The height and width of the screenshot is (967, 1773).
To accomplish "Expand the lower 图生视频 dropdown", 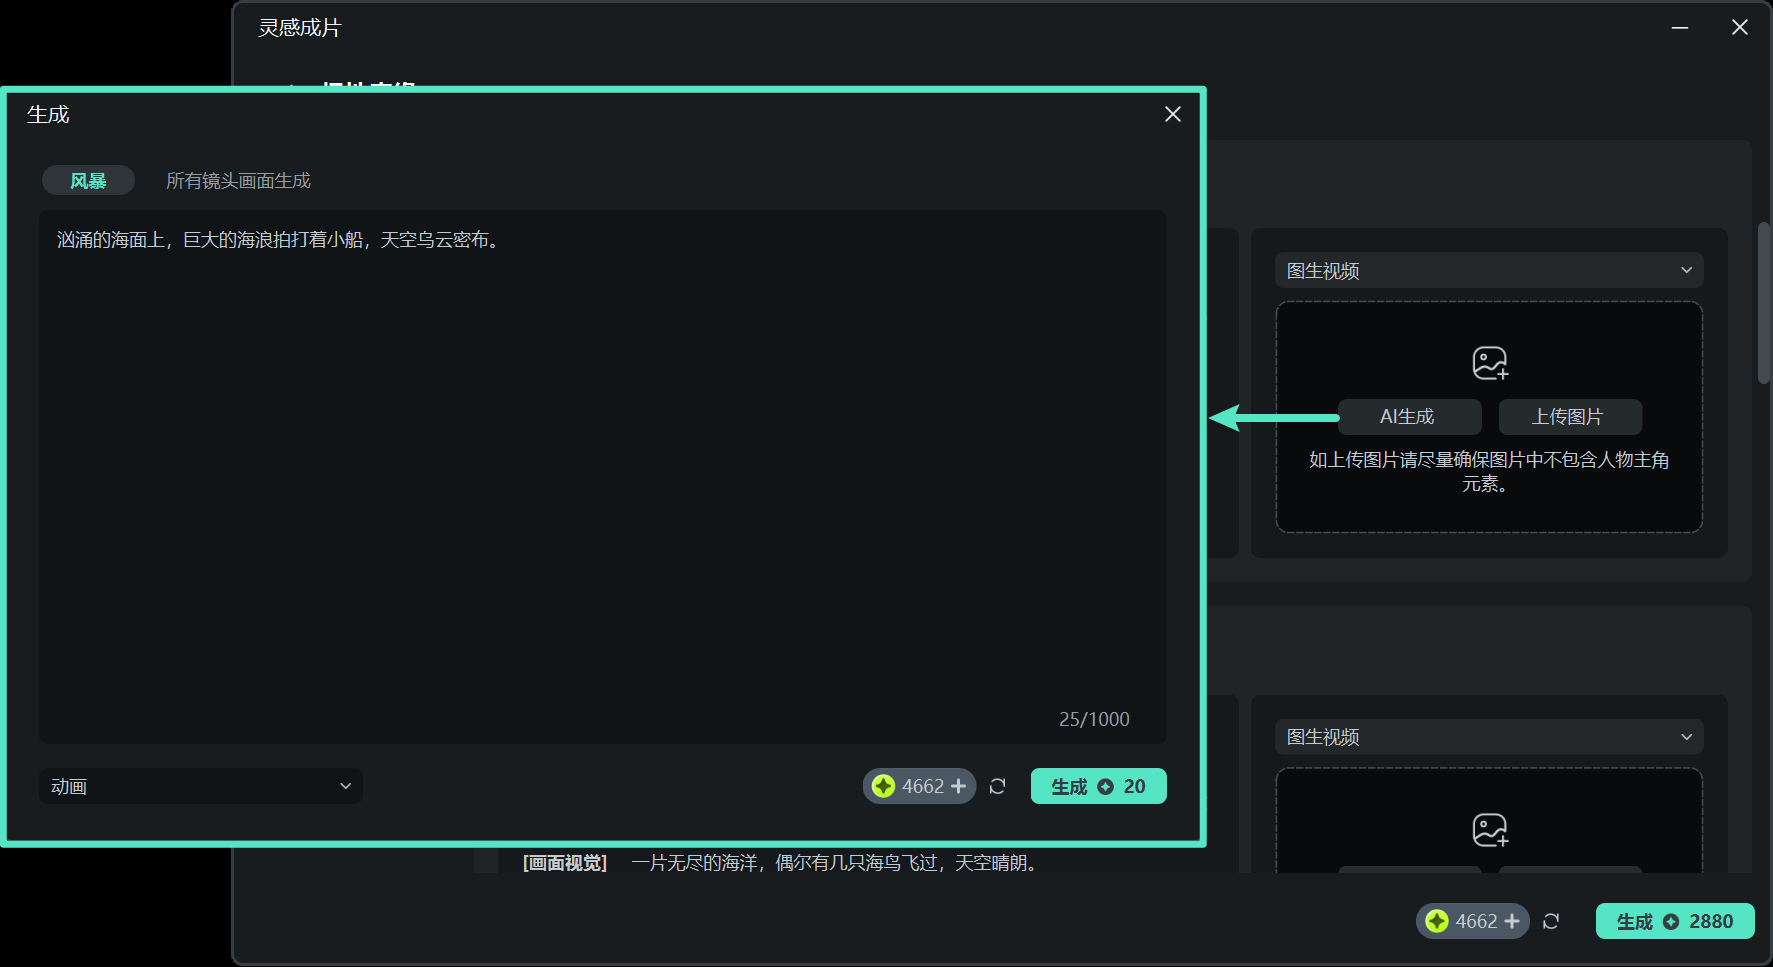I will pyautogui.click(x=1487, y=737).
